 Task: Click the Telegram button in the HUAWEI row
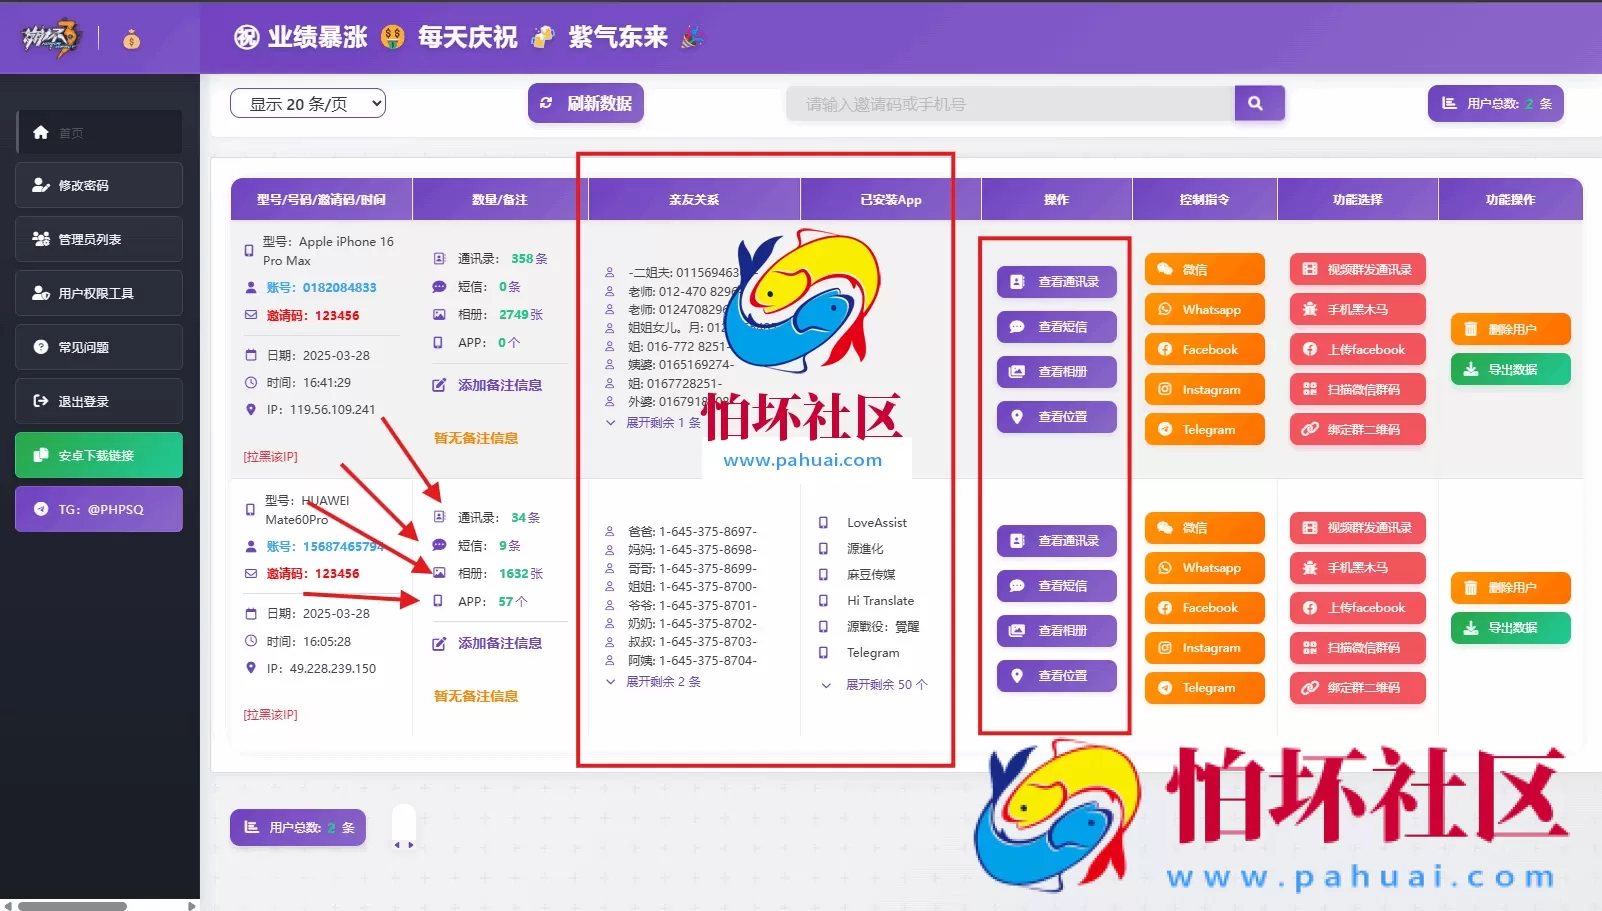coord(1204,688)
